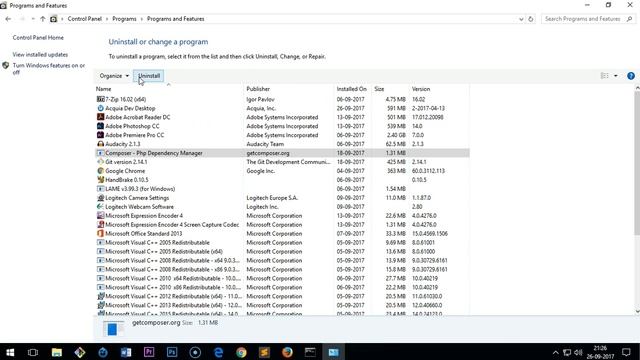Screen dimensions: 640x360
Task: Open View installed updates link
Action: tap(40, 55)
